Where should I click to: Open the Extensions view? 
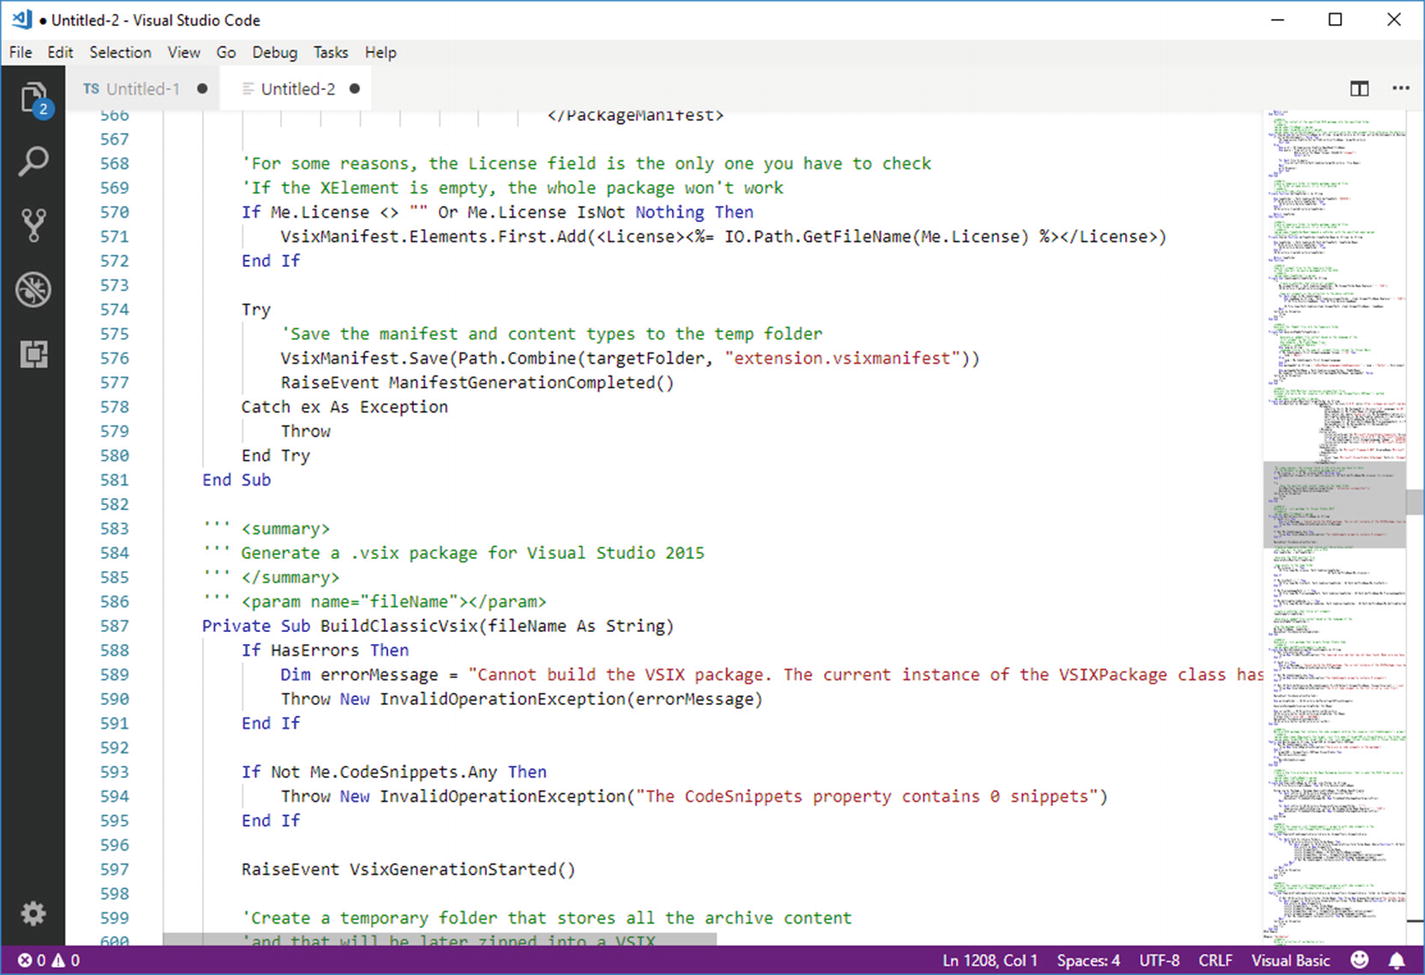(33, 353)
